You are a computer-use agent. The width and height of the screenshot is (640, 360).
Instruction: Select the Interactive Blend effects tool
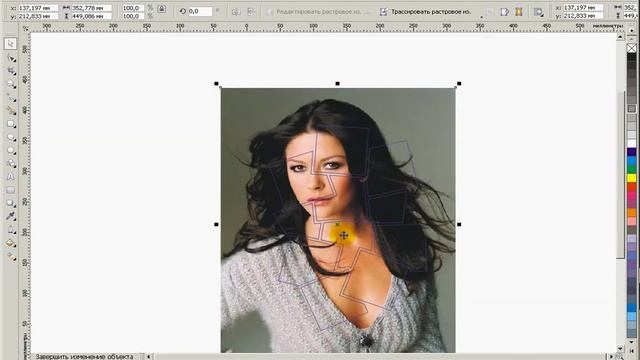(x=11, y=203)
